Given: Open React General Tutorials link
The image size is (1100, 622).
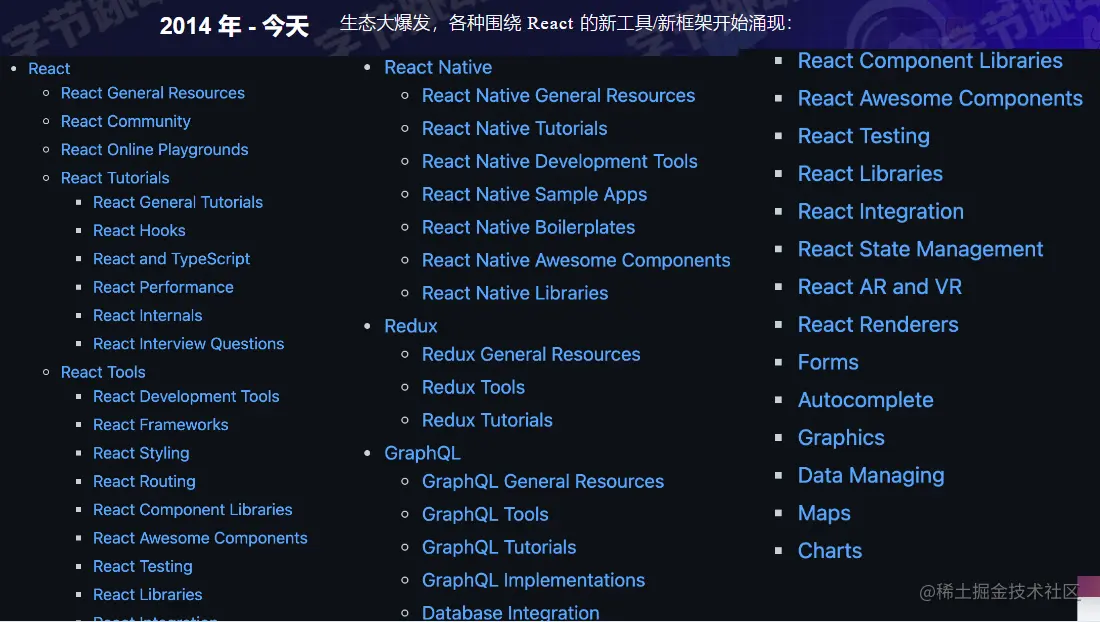Looking at the screenshot, I should click(178, 203).
